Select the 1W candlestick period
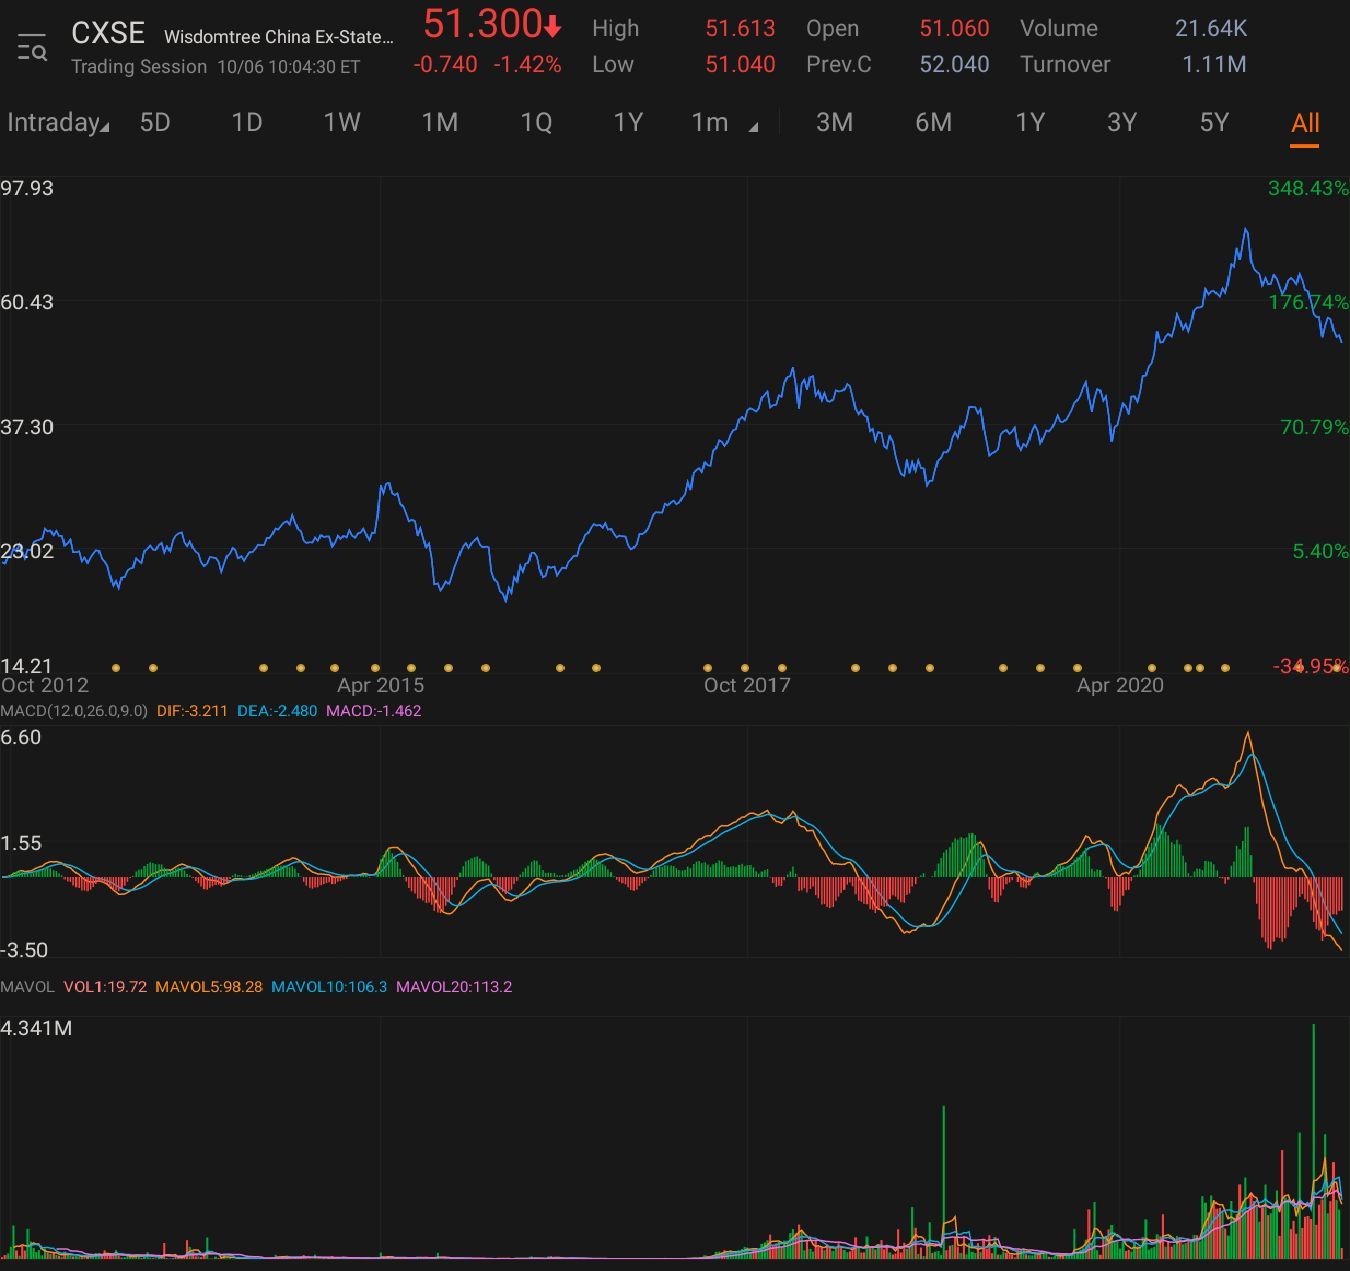 pyautogui.click(x=342, y=123)
